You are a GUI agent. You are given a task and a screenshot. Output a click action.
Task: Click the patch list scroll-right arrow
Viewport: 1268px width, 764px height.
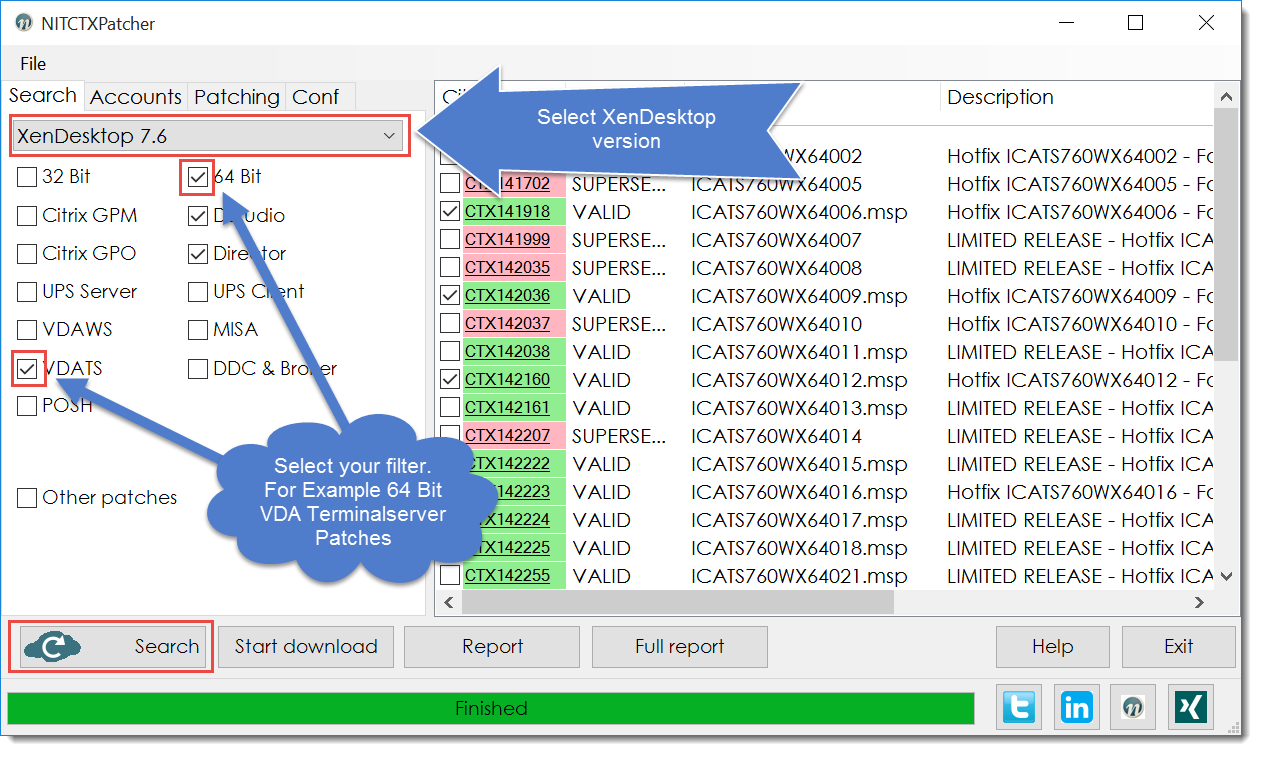1201,602
